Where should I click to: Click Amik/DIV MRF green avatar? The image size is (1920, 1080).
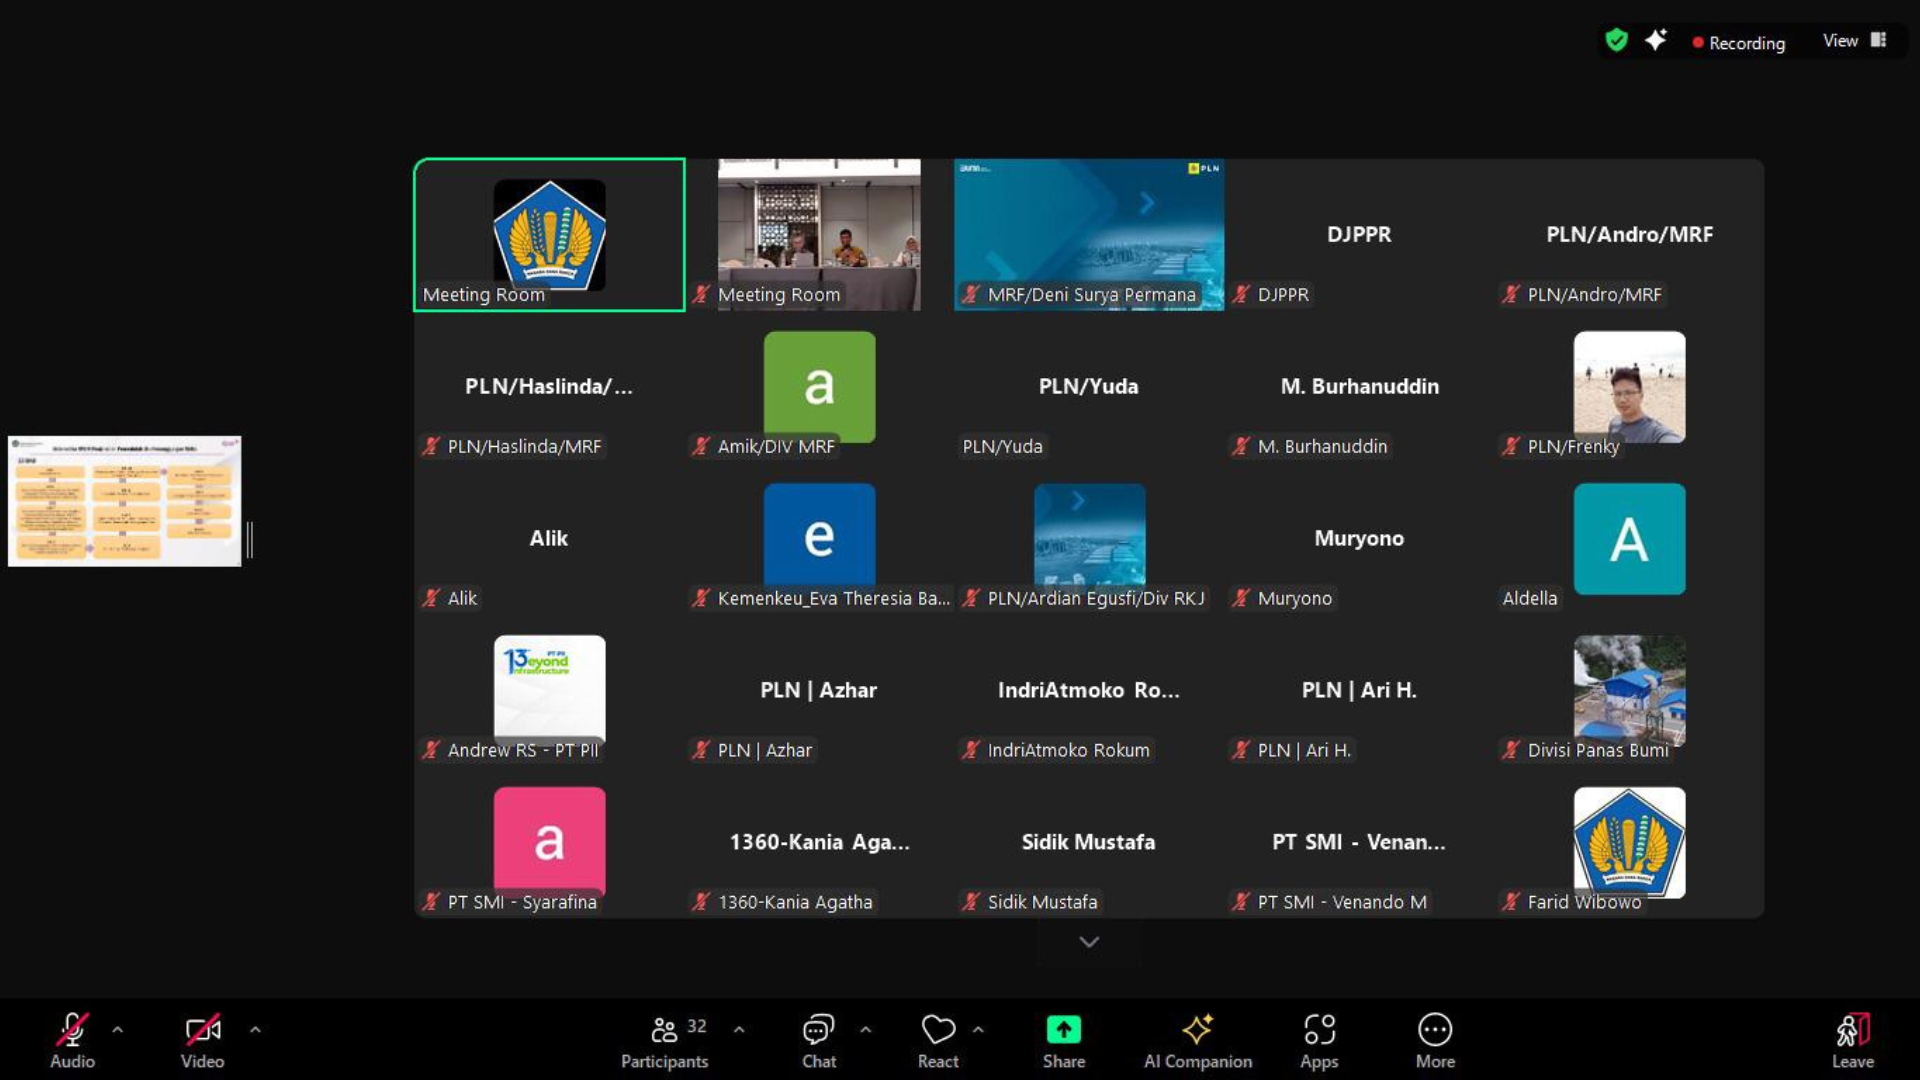(819, 387)
